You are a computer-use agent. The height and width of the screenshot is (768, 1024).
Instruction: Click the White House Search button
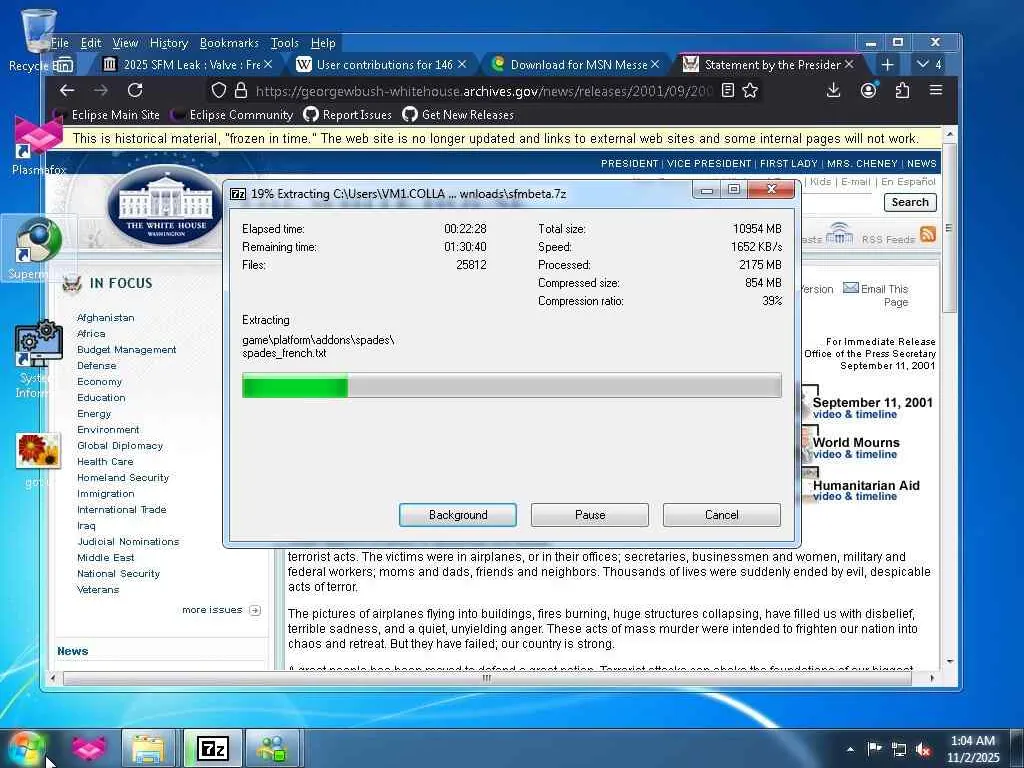tap(910, 202)
